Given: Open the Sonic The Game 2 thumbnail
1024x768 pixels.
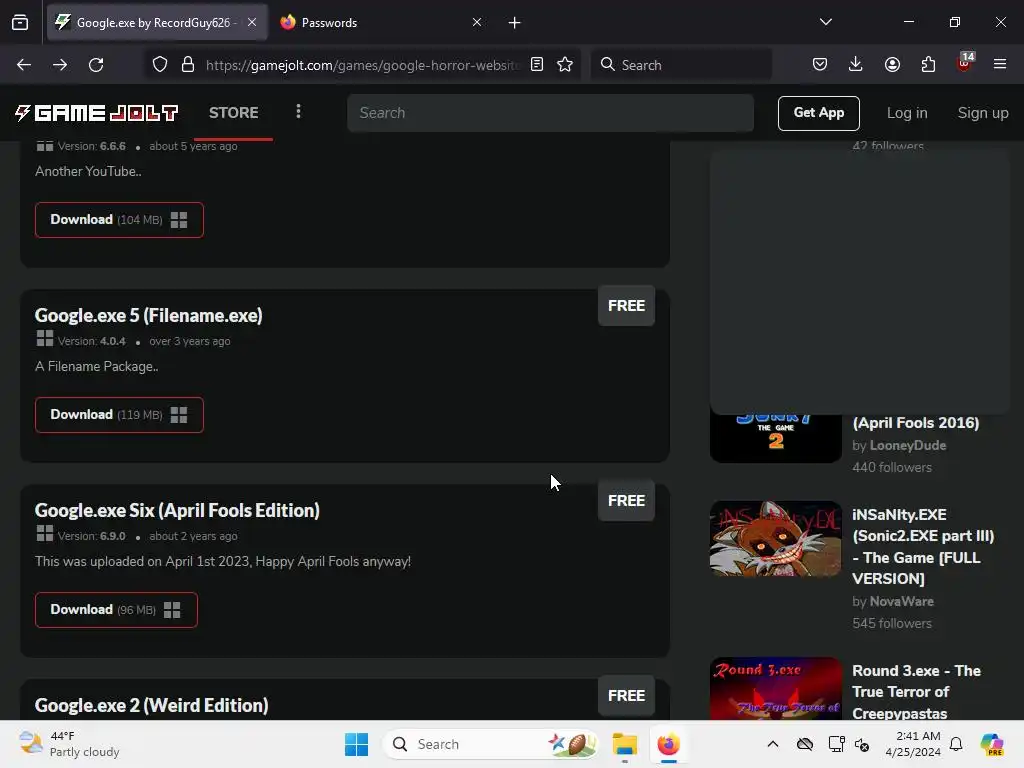Looking at the screenshot, I should (776, 438).
